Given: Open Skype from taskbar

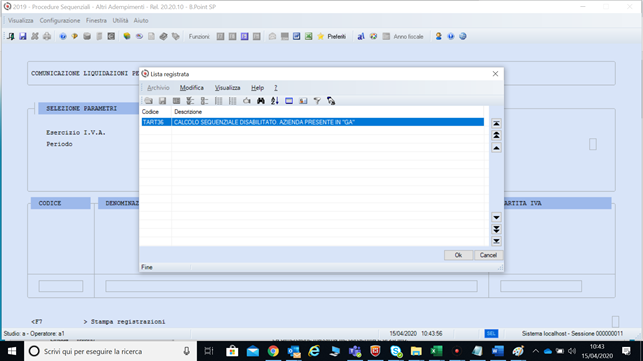Looking at the screenshot, I should pos(396,351).
